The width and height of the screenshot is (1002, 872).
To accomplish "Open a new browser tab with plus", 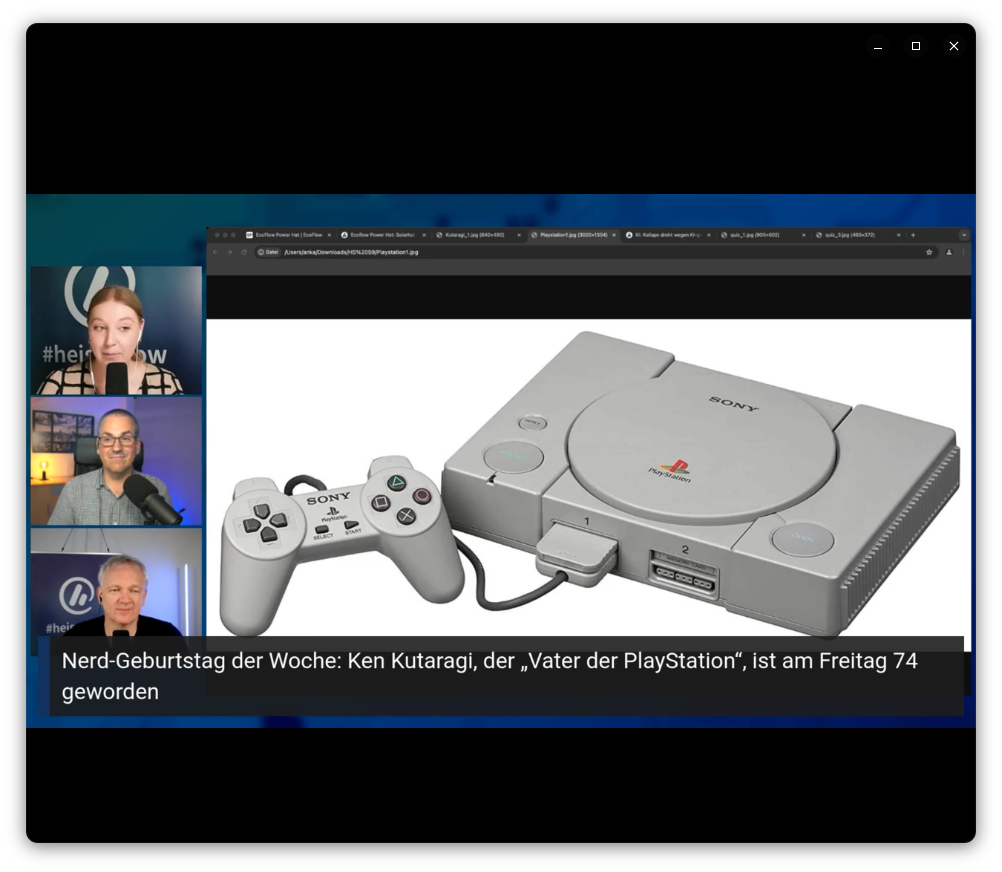I will click(913, 235).
